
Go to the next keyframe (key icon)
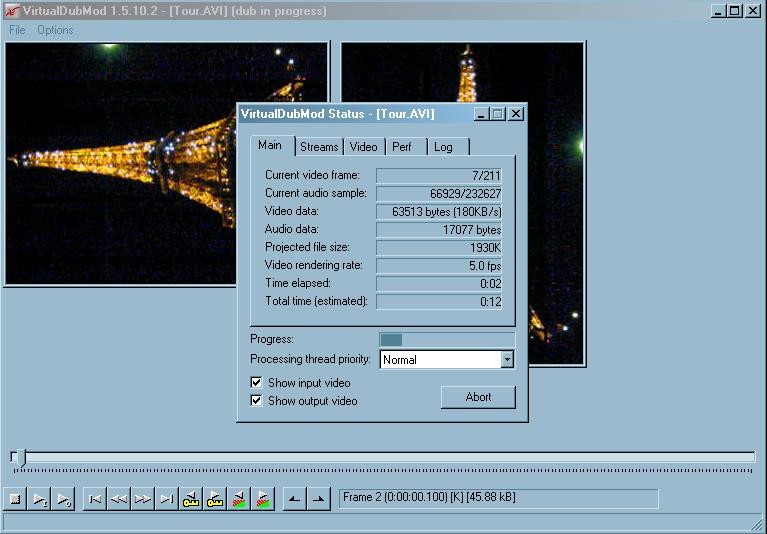coord(215,499)
